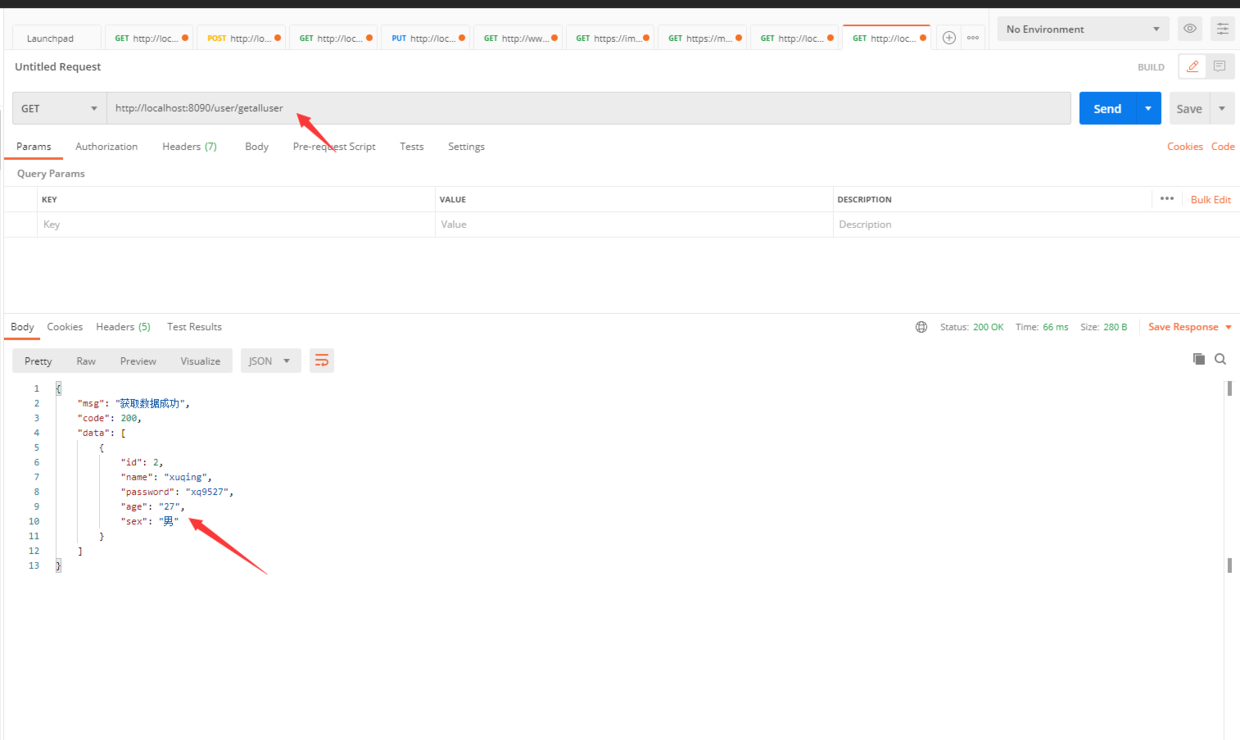Click the request URL input field
This screenshot has width=1240, height=740.
(x=589, y=108)
